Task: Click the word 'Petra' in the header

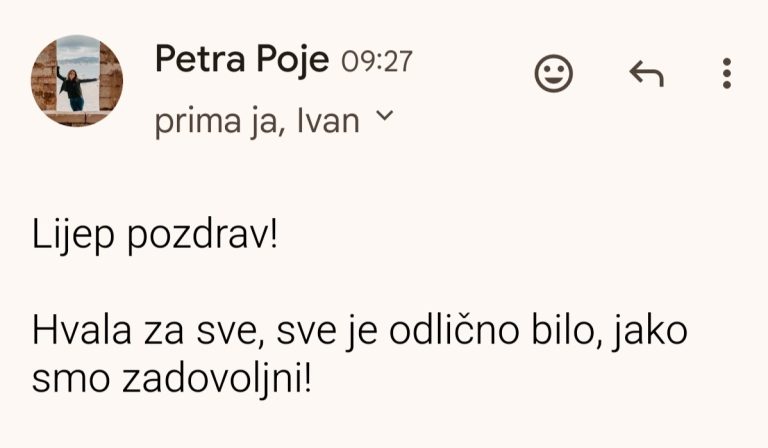Action: [x=200, y=60]
